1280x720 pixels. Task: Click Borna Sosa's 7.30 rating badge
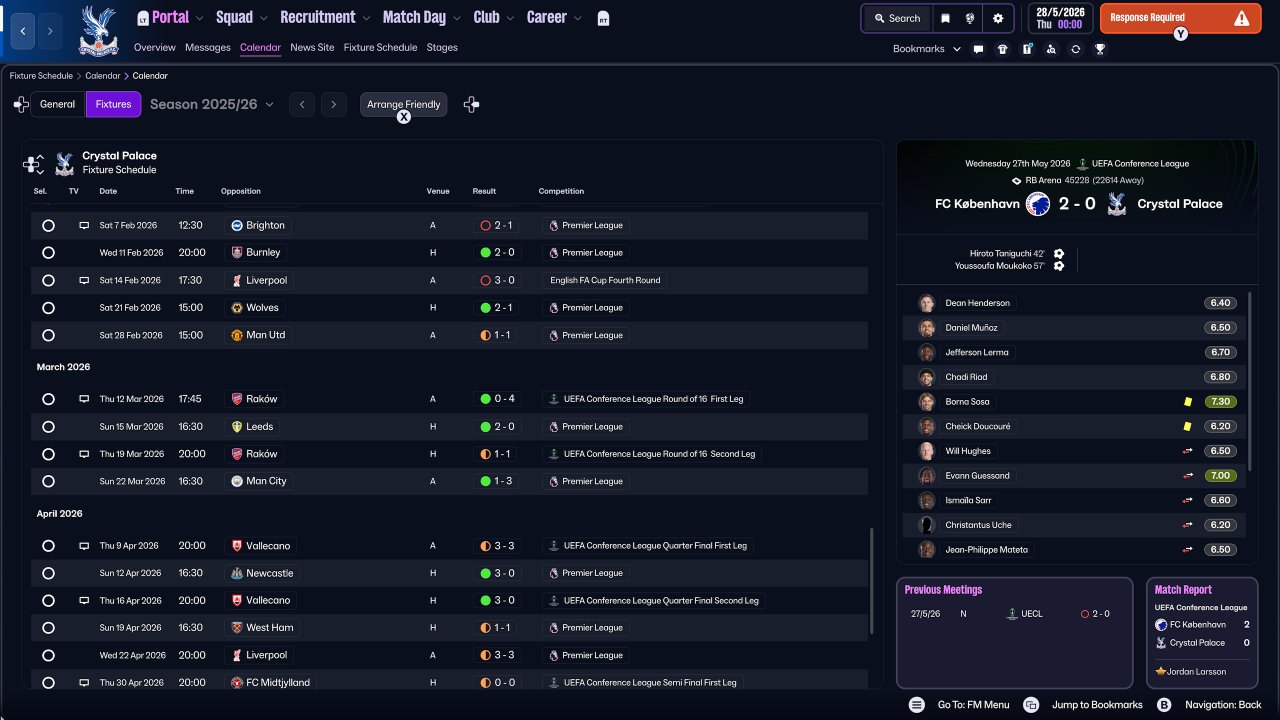pyautogui.click(x=1221, y=402)
